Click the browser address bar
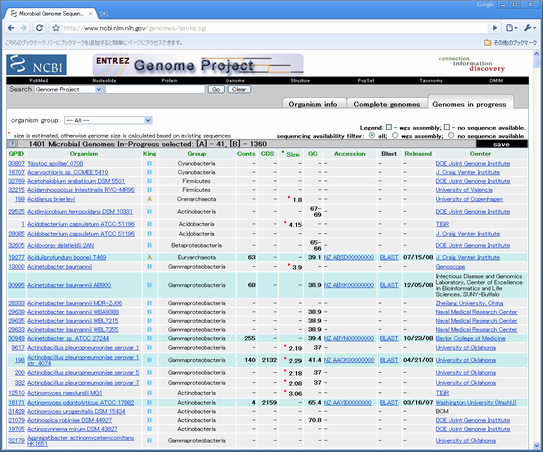 275,28
